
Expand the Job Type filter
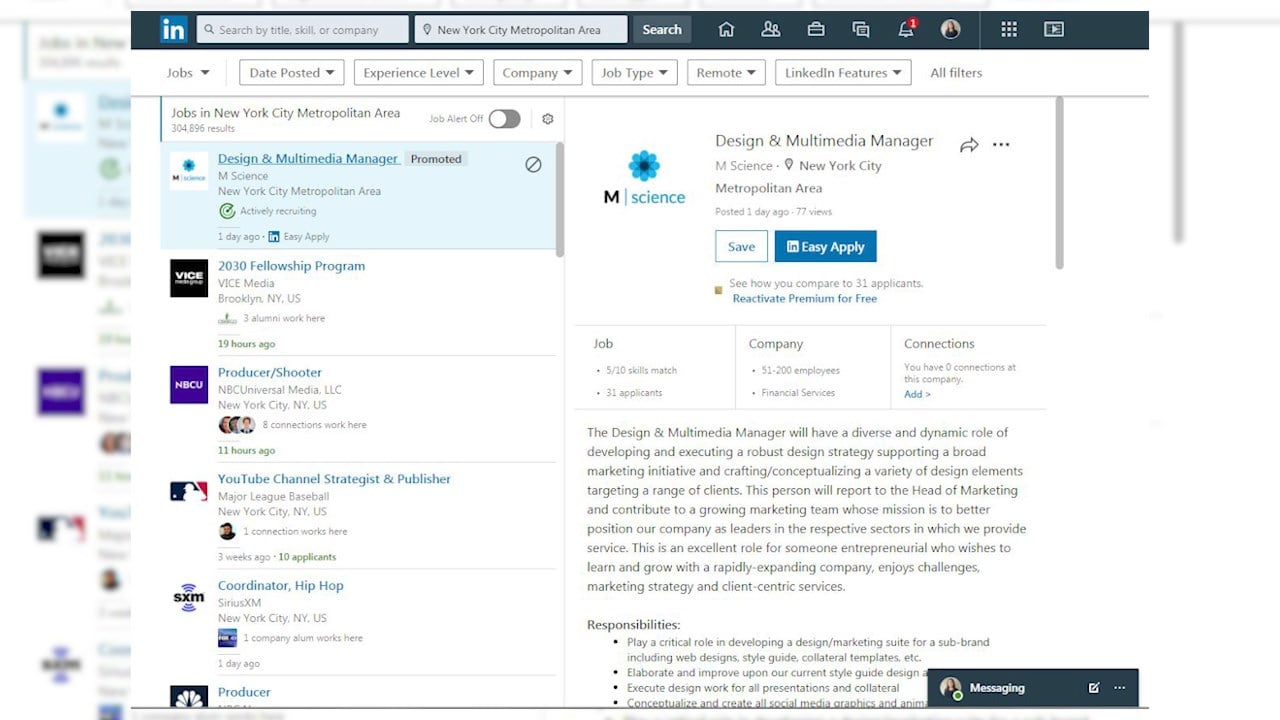coord(634,73)
